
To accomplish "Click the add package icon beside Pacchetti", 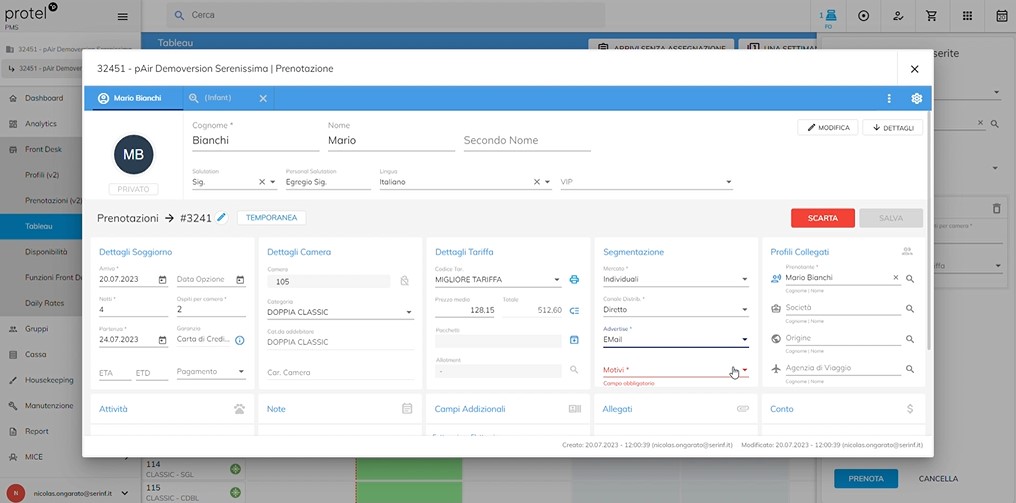I will point(574,340).
